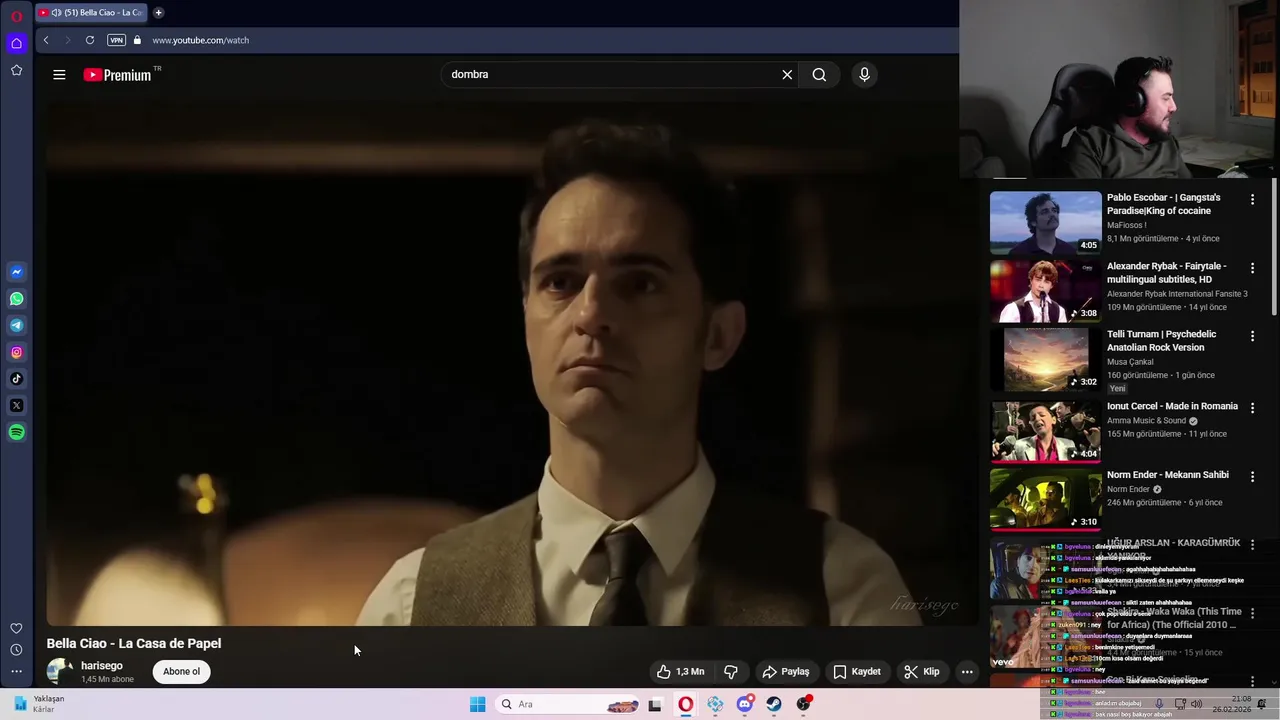Clear the search text with X
The height and width of the screenshot is (720, 1280).
tap(787, 75)
